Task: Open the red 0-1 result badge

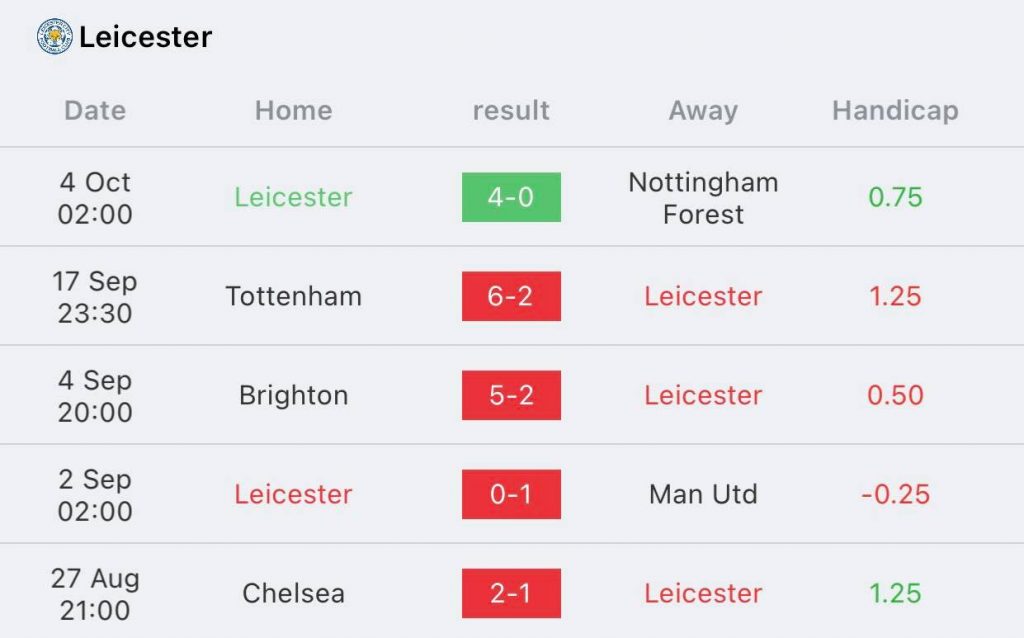Action: [511, 494]
